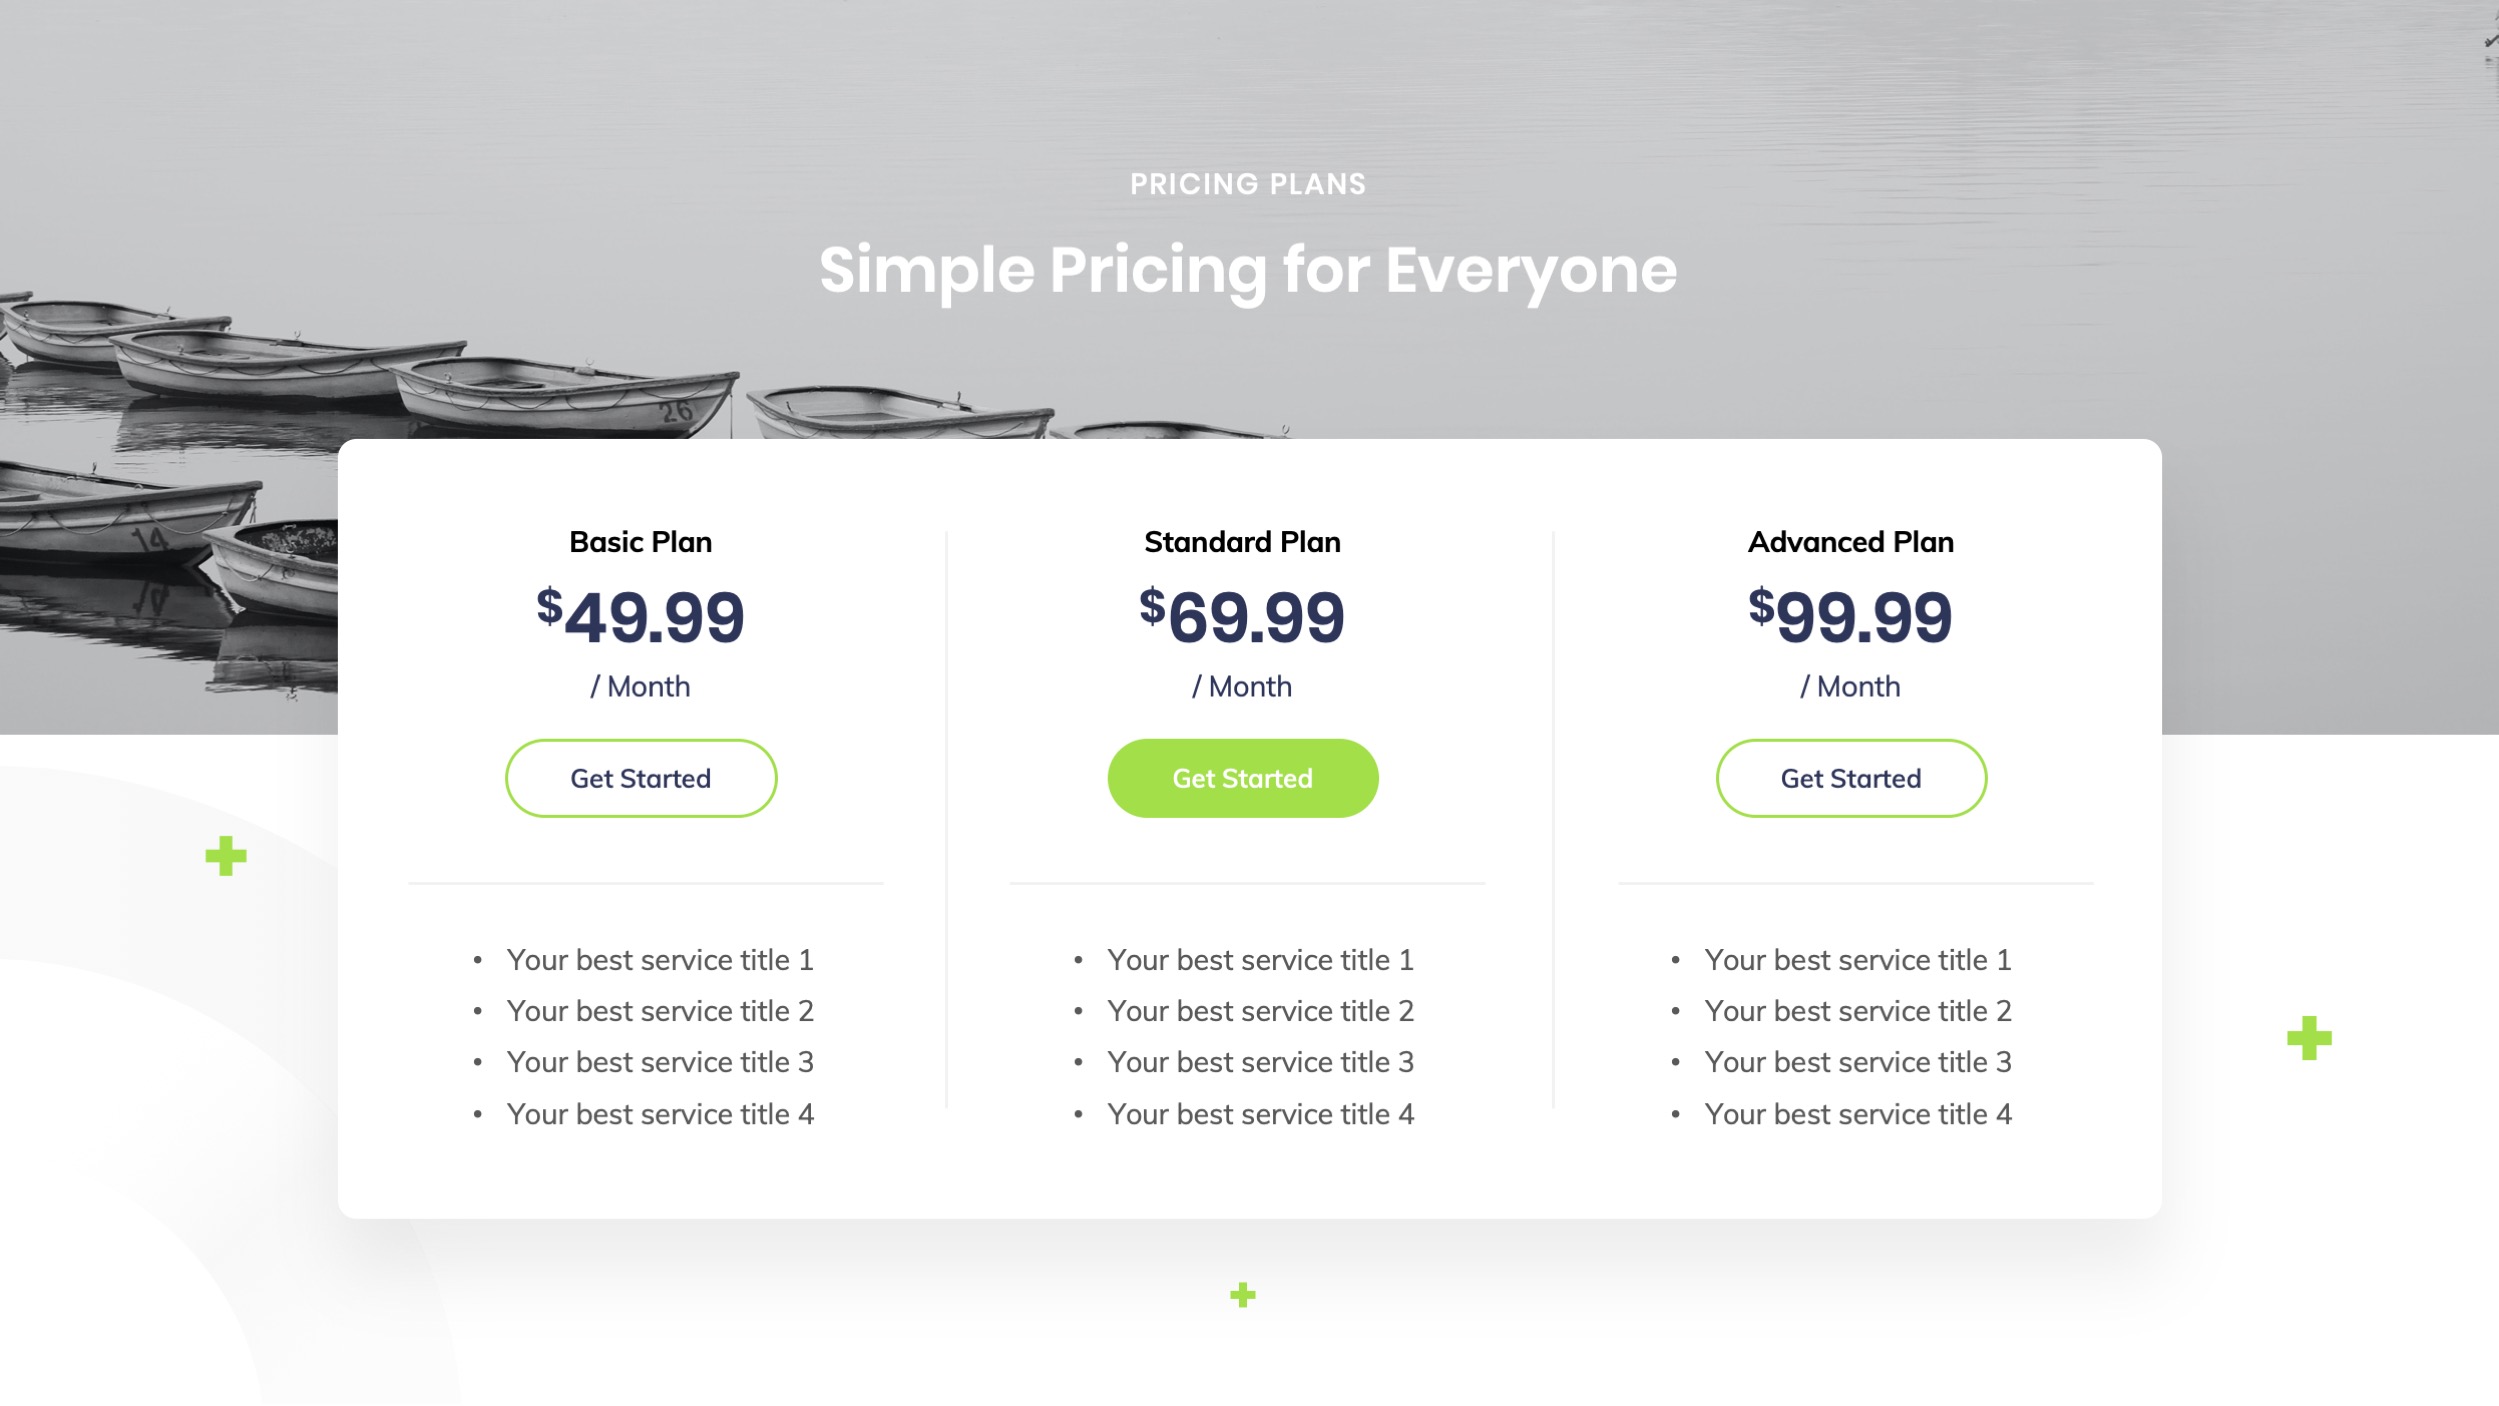Select Standard Plan's "Your best service title 2"
This screenshot has height=1406, width=2499.
[1260, 1011]
